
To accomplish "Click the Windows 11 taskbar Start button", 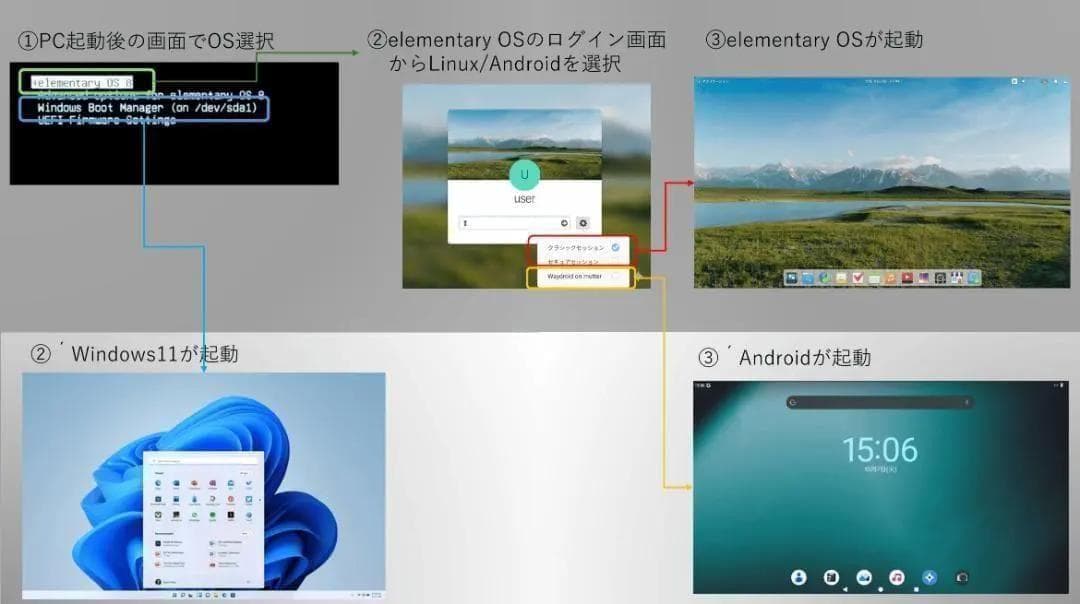I will [174, 595].
